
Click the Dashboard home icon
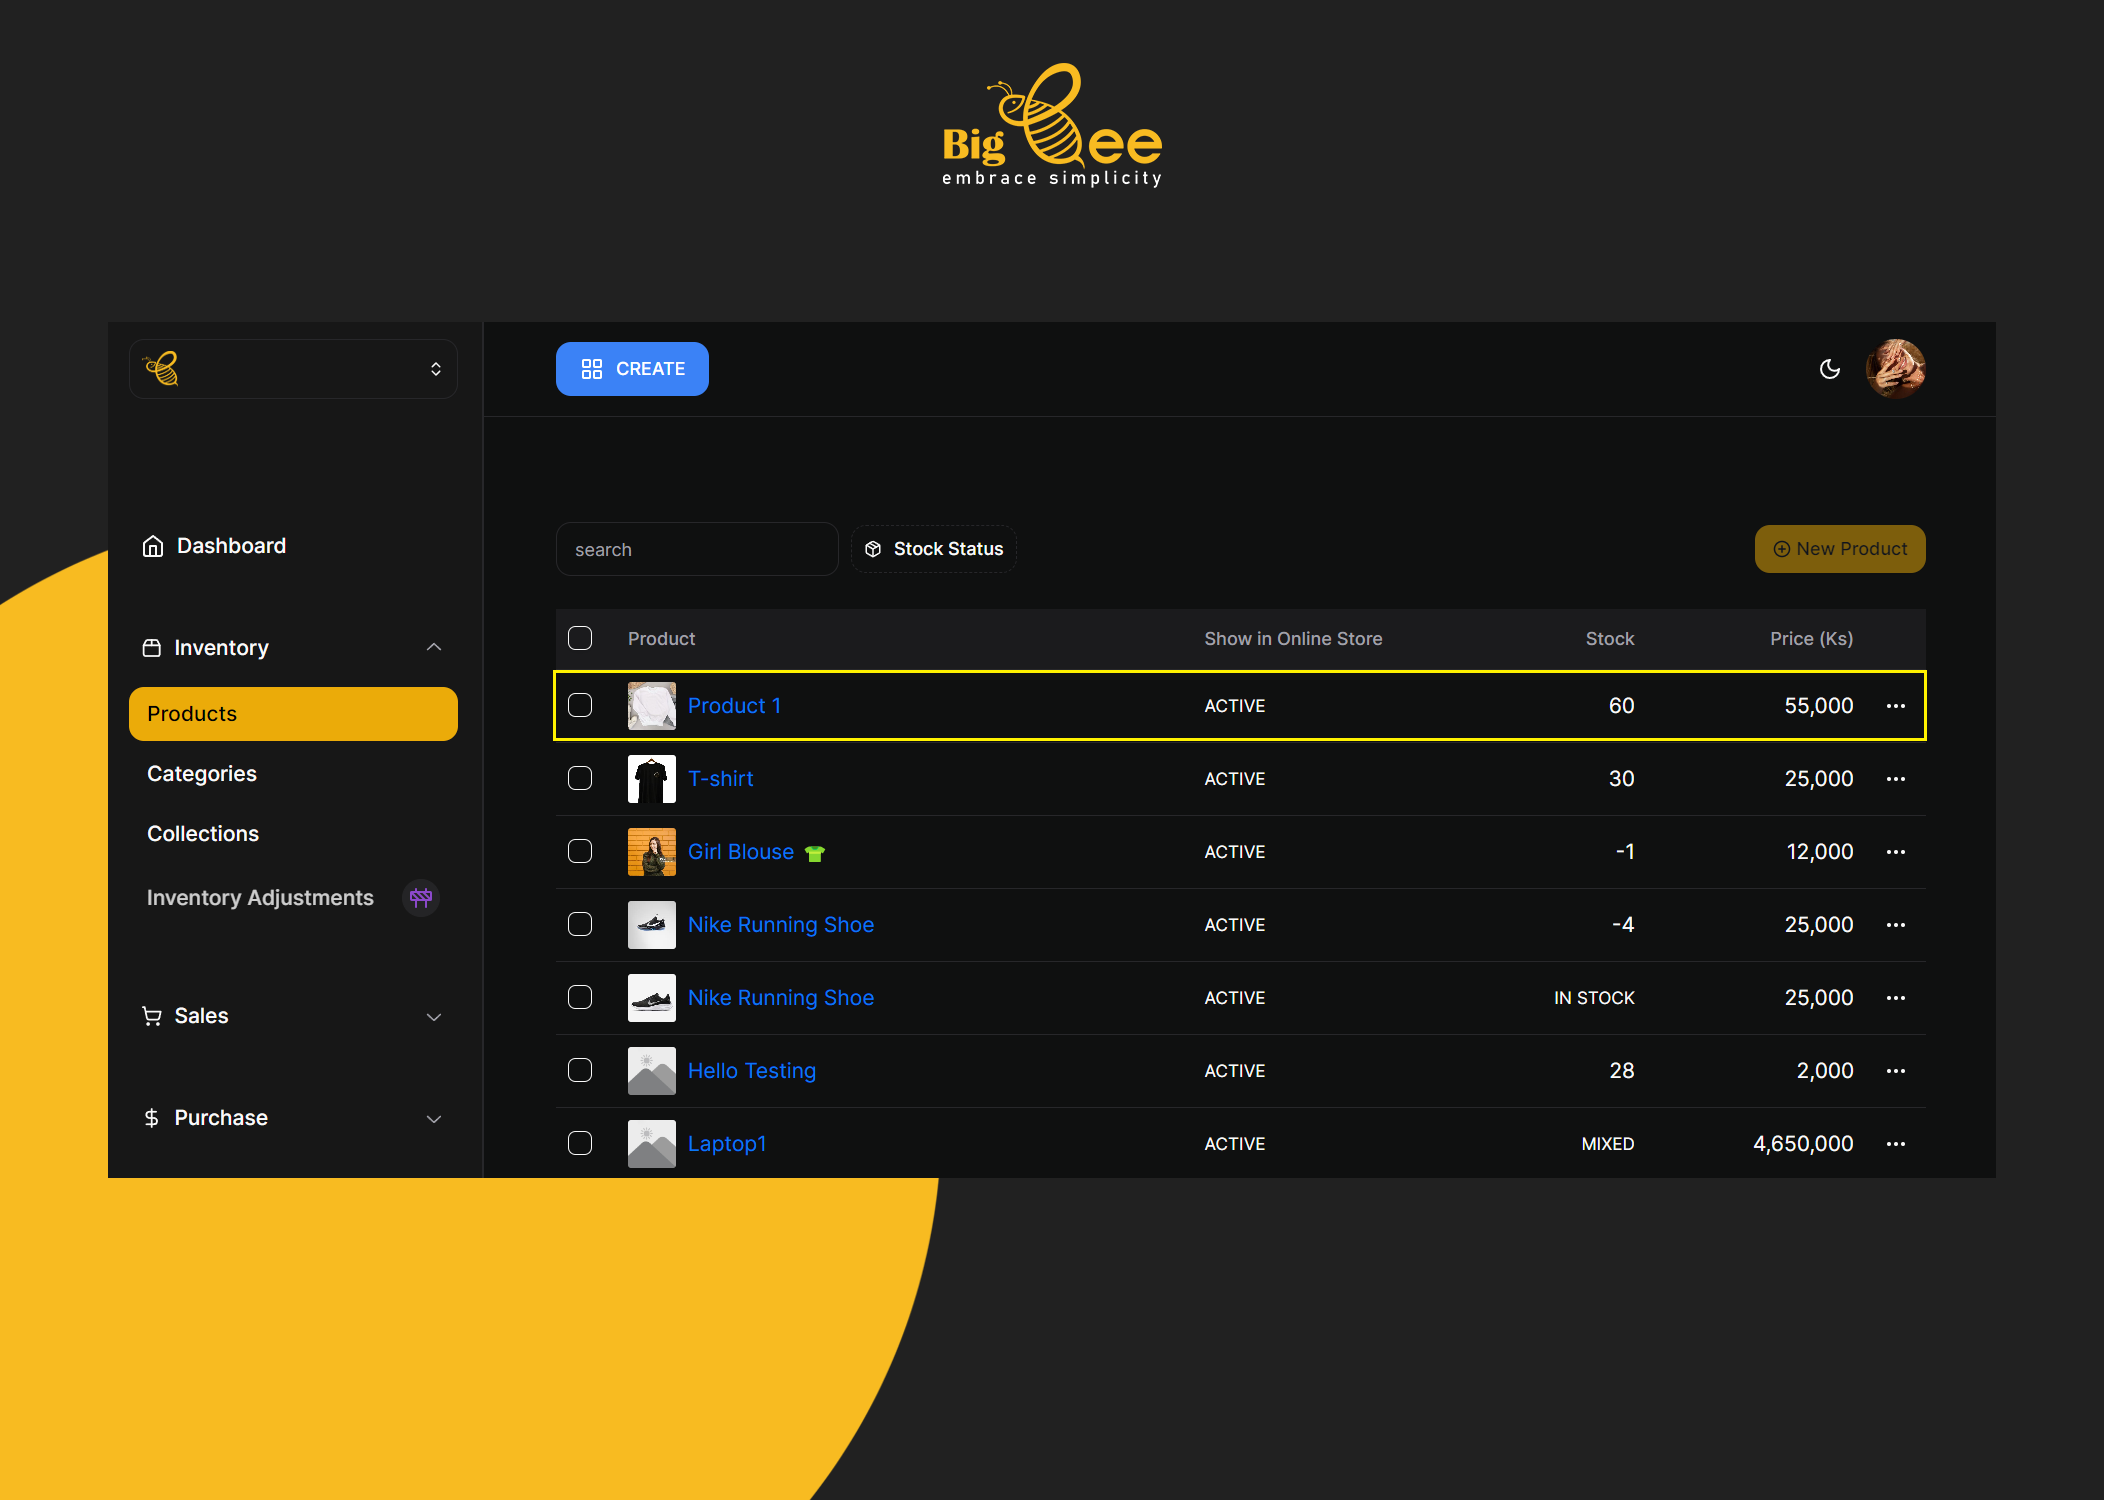click(x=153, y=546)
